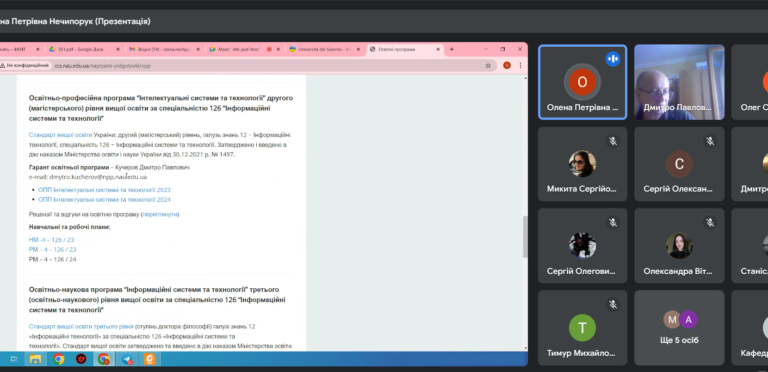Viewport: 768px width, 372px height.
Task: Click the scroll-down arrow of the page scrollbar
Action: point(525,348)
